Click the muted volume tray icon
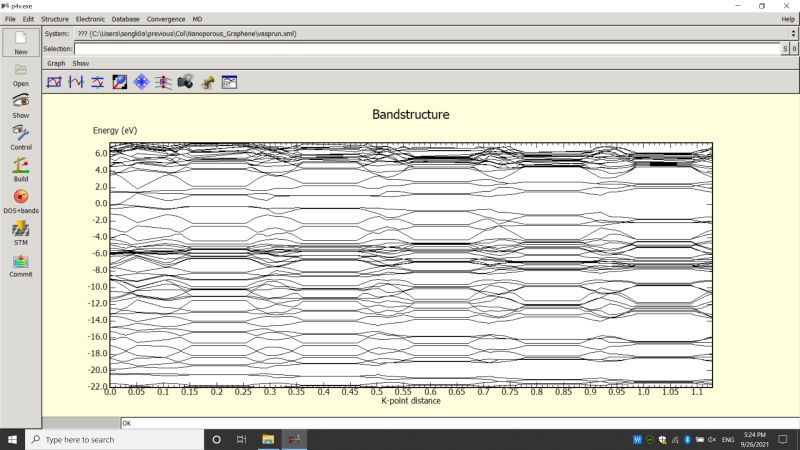Image resolution: width=800 pixels, height=450 pixels. tap(712, 439)
